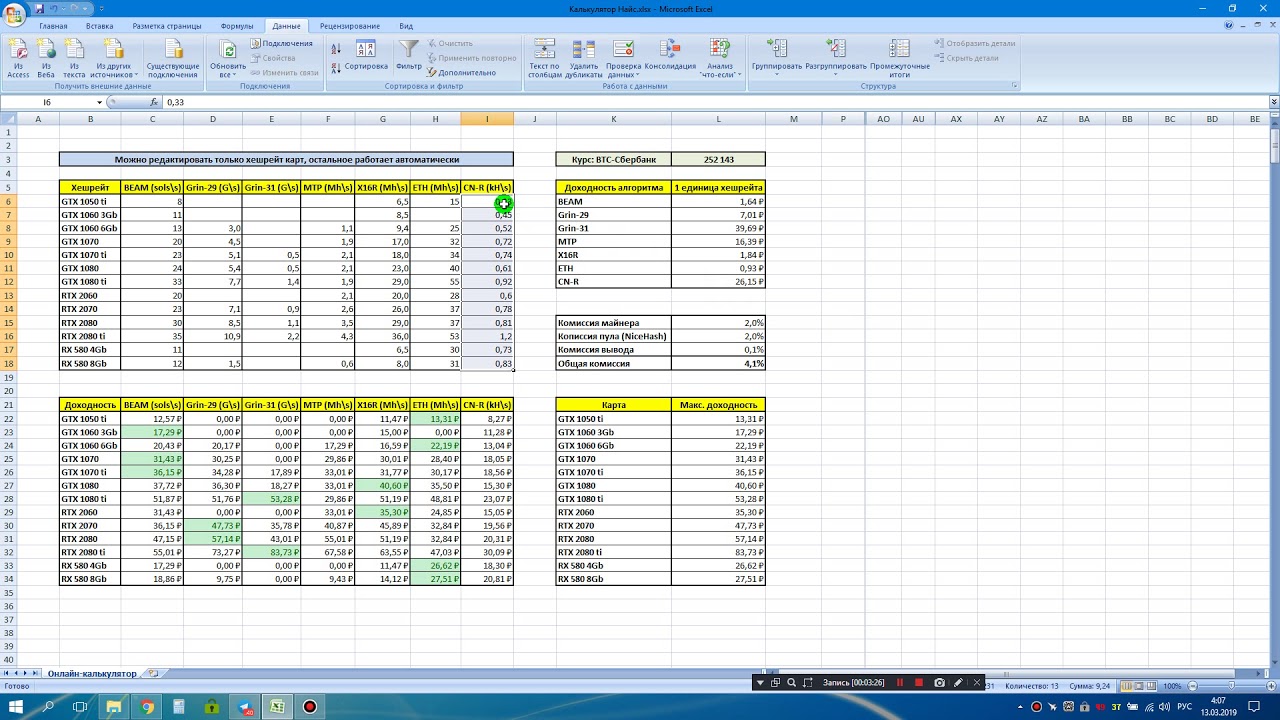1280x720 pixels.
Task: Click the formula bar input
Action: click(x=715, y=103)
